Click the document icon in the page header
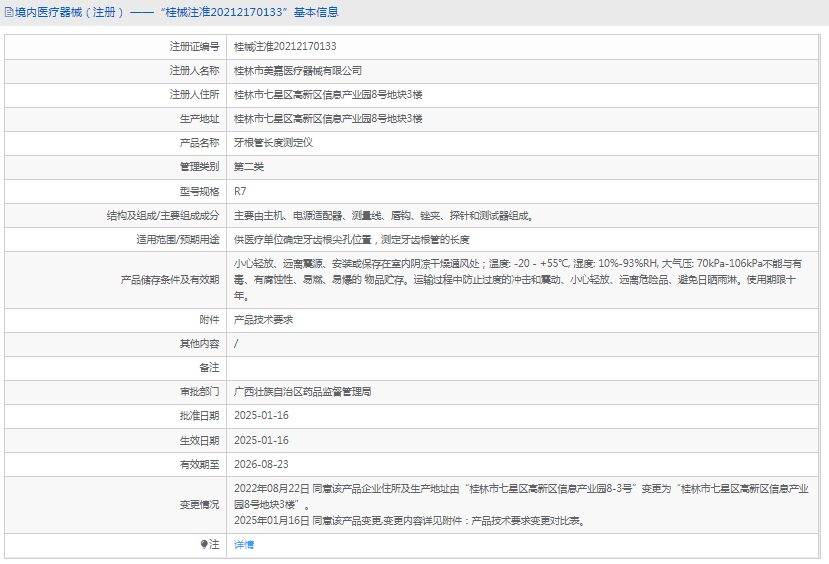829x564 pixels. point(9,12)
